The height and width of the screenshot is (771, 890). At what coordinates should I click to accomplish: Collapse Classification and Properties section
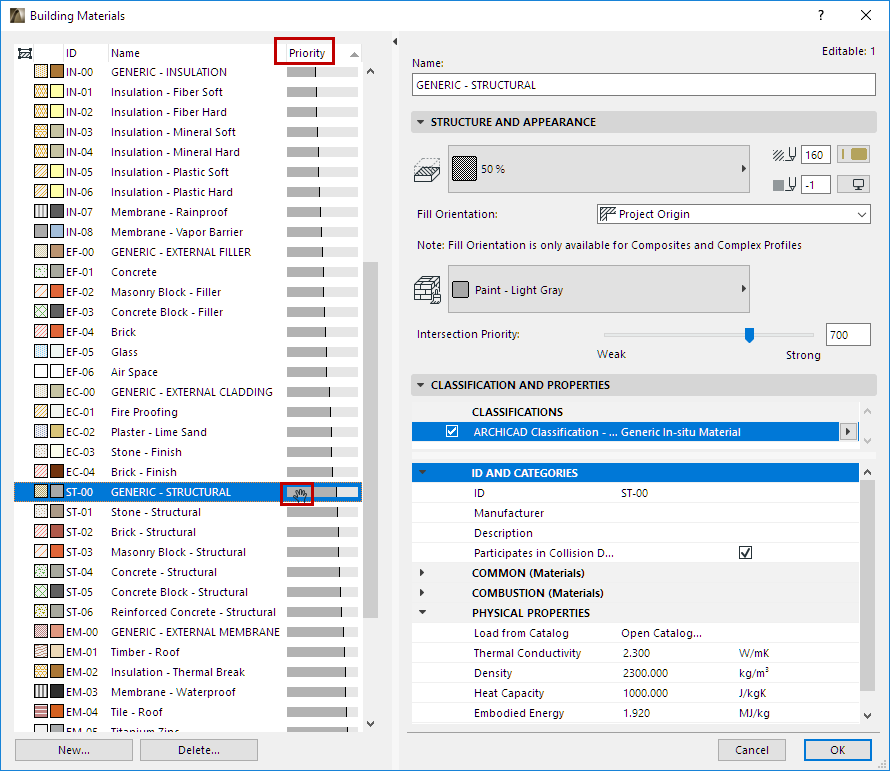coord(421,385)
